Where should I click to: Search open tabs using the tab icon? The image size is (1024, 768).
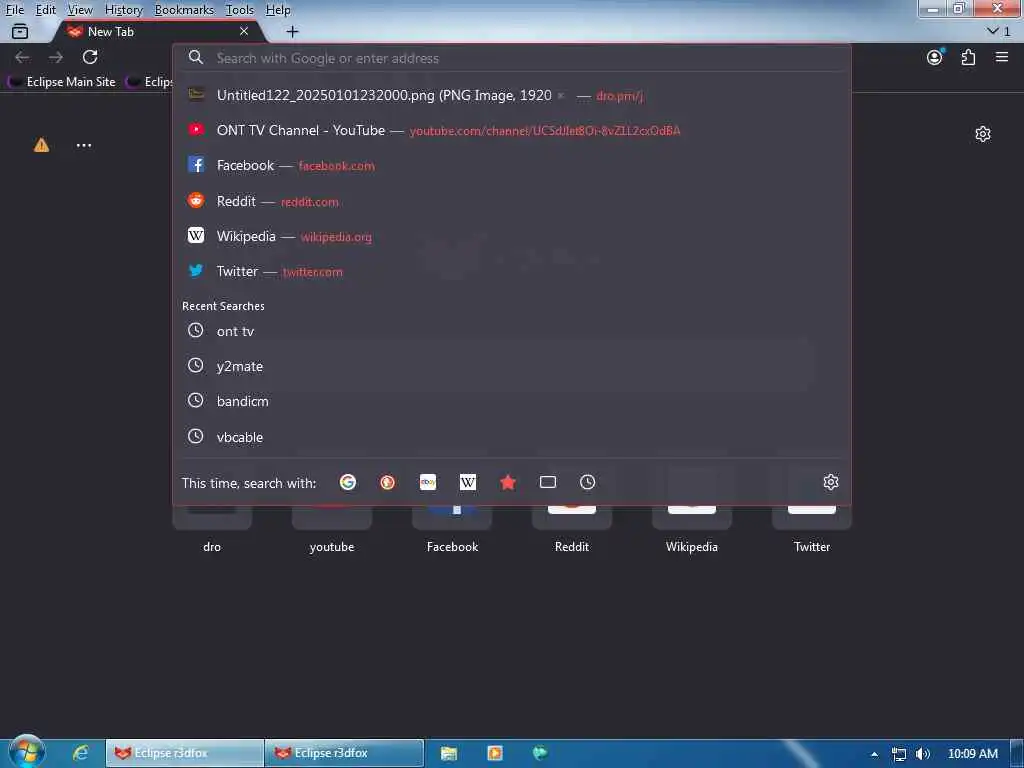(548, 482)
